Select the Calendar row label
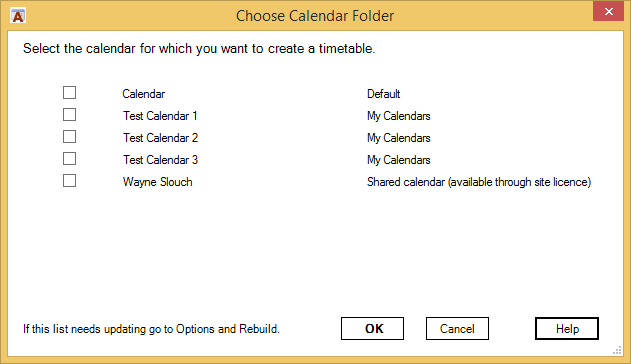Viewport: 631px width, 364px height. pyautogui.click(x=144, y=94)
